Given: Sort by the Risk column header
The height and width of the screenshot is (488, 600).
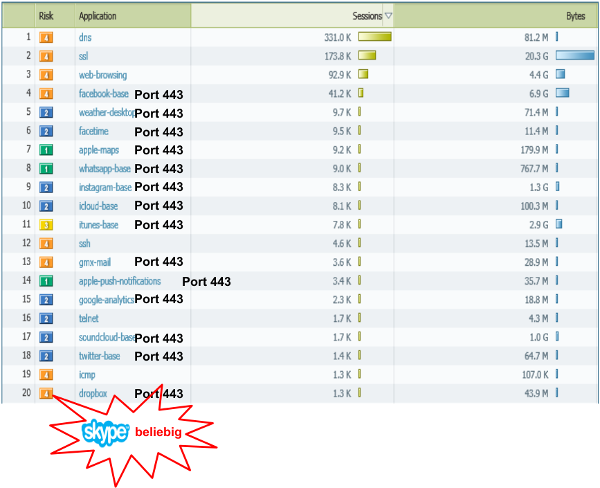Looking at the screenshot, I should click(46, 16).
